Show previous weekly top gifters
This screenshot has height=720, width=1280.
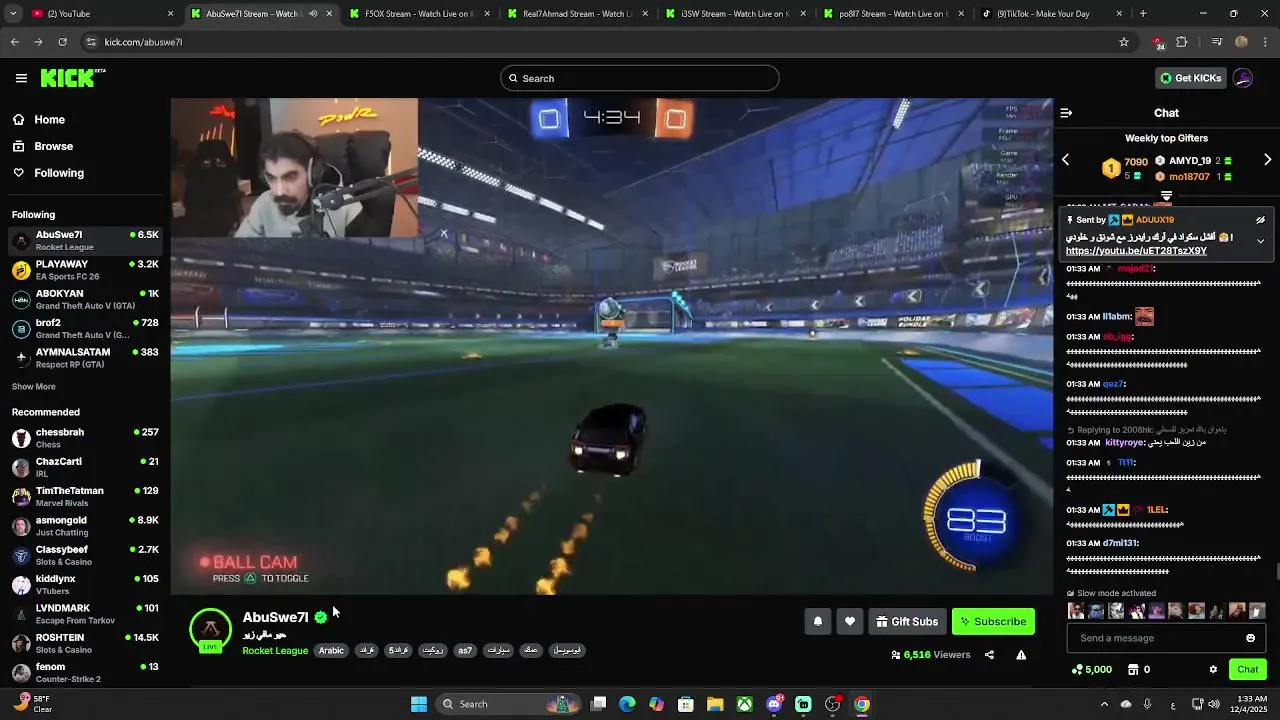[1065, 160]
